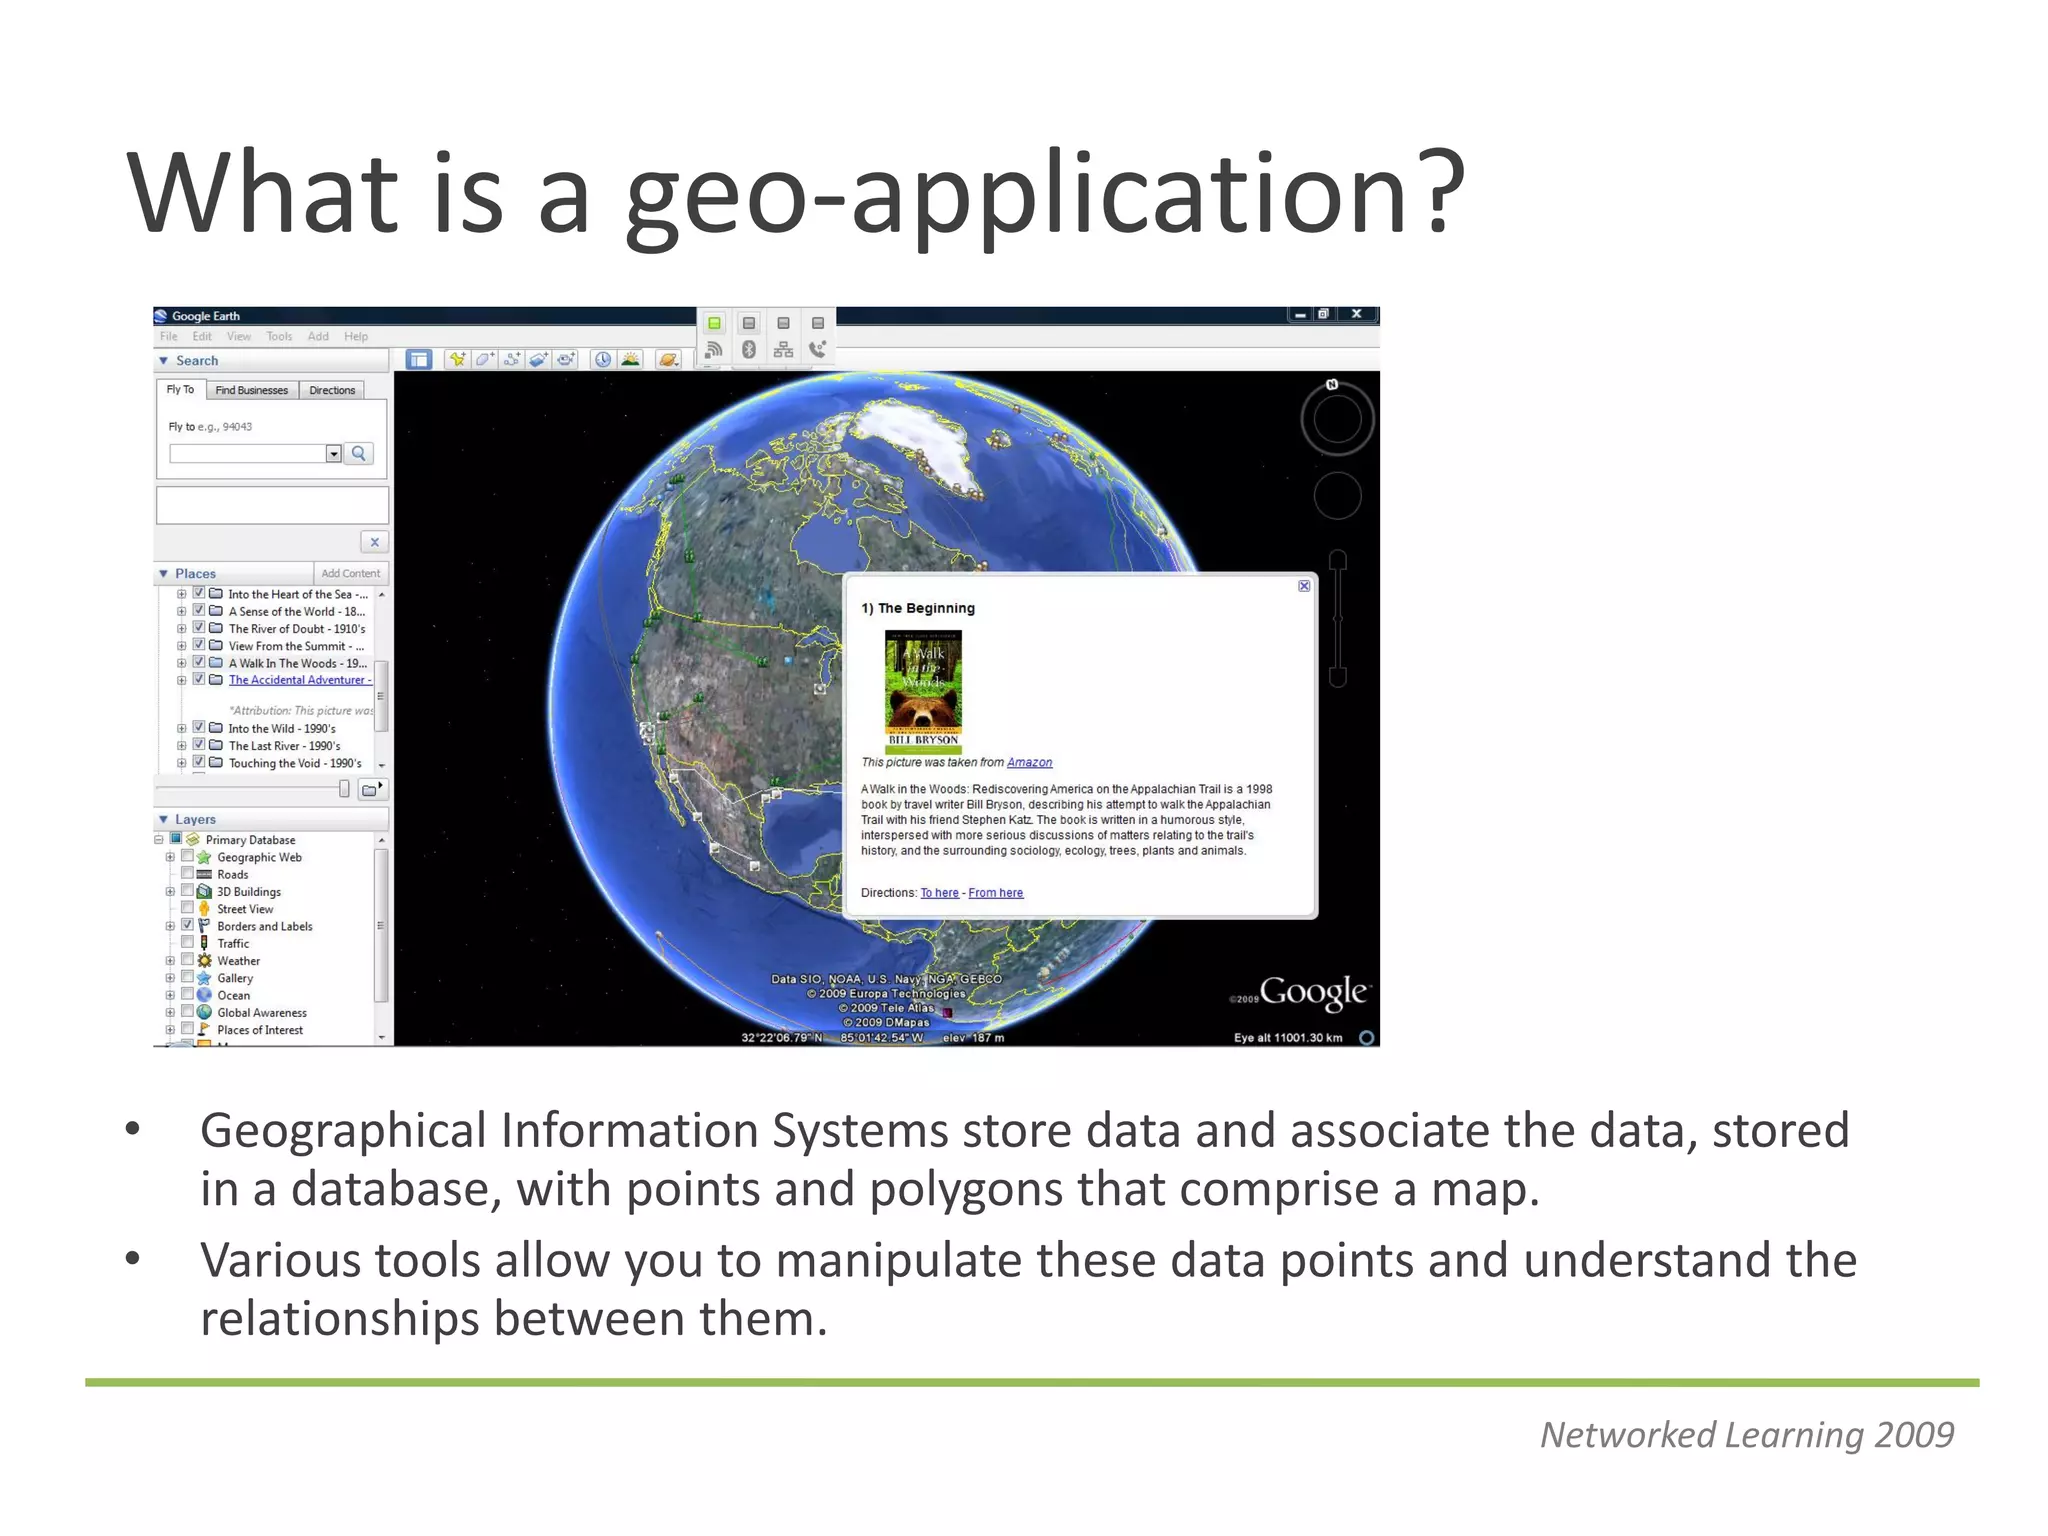Enable the Roads layer checkbox
Screen dimensions: 2048x1536
pos(187,874)
